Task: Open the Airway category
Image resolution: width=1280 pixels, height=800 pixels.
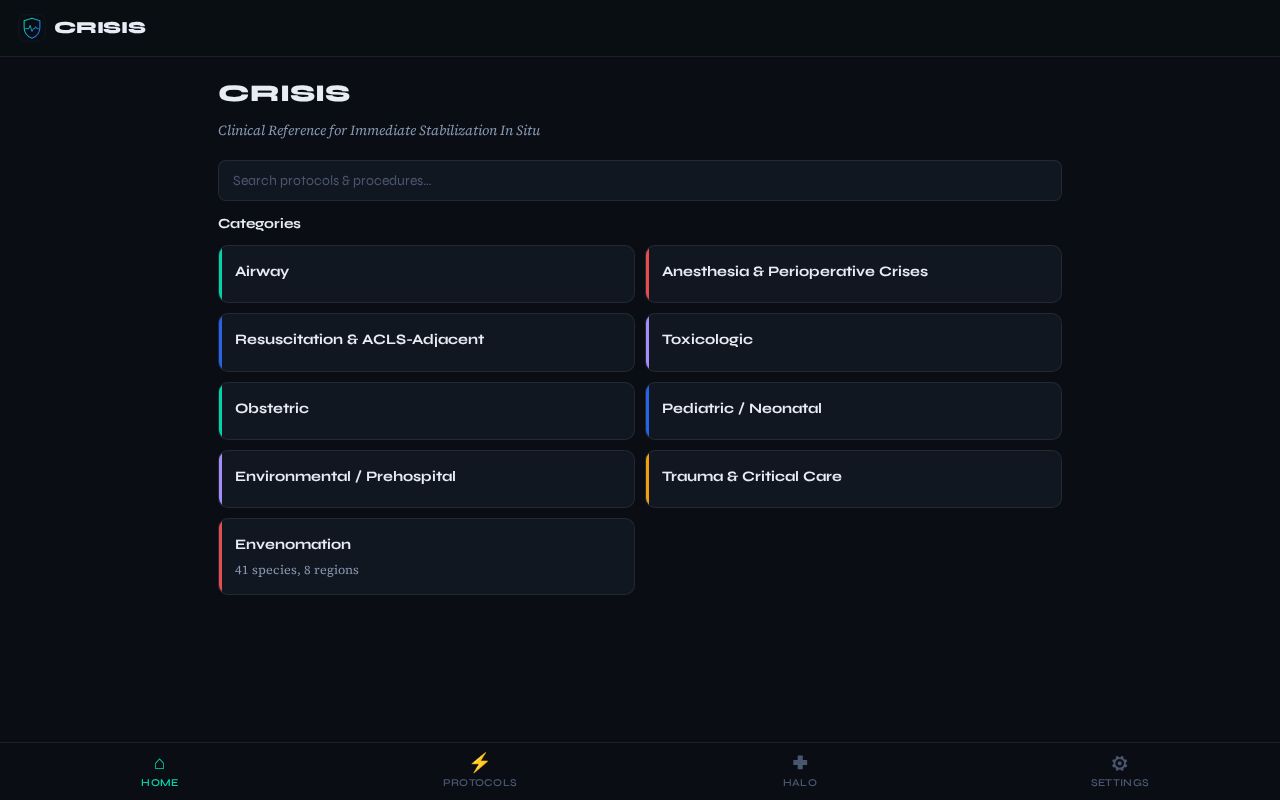Action: 426,274
